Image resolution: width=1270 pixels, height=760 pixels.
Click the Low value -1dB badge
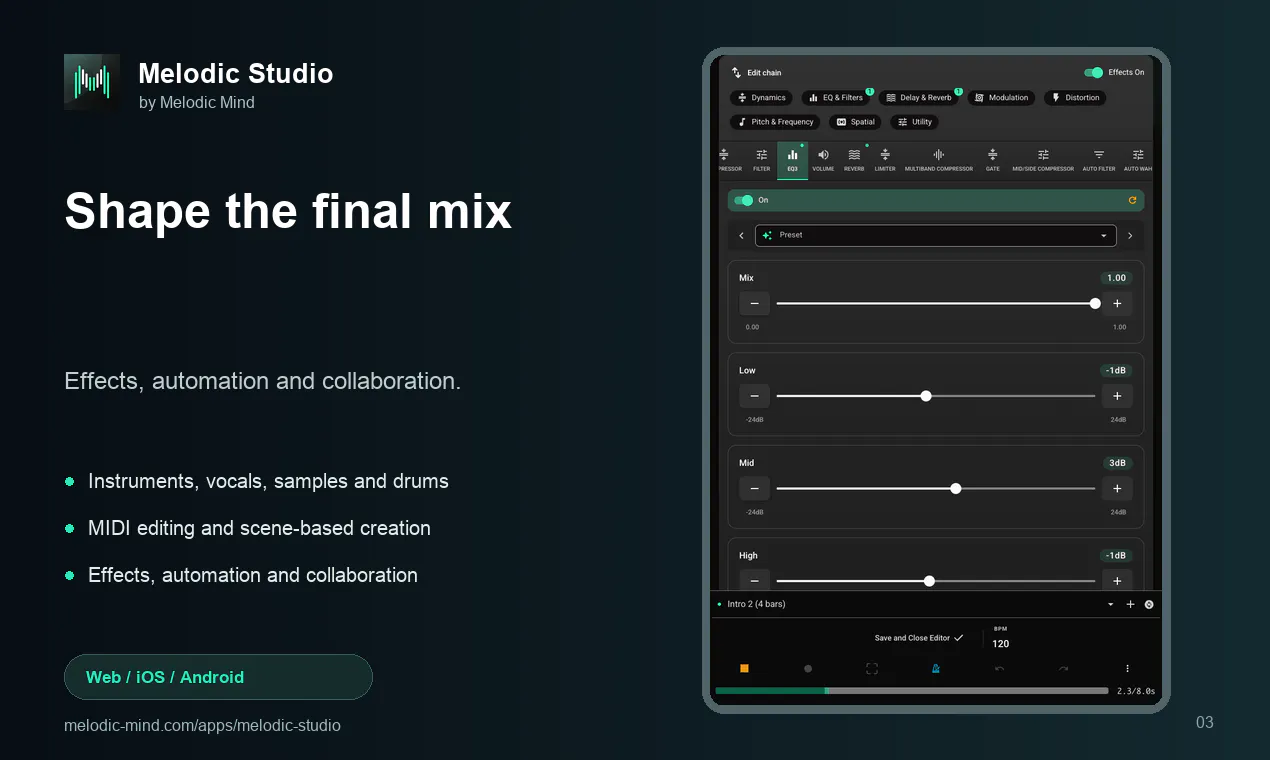click(1116, 370)
